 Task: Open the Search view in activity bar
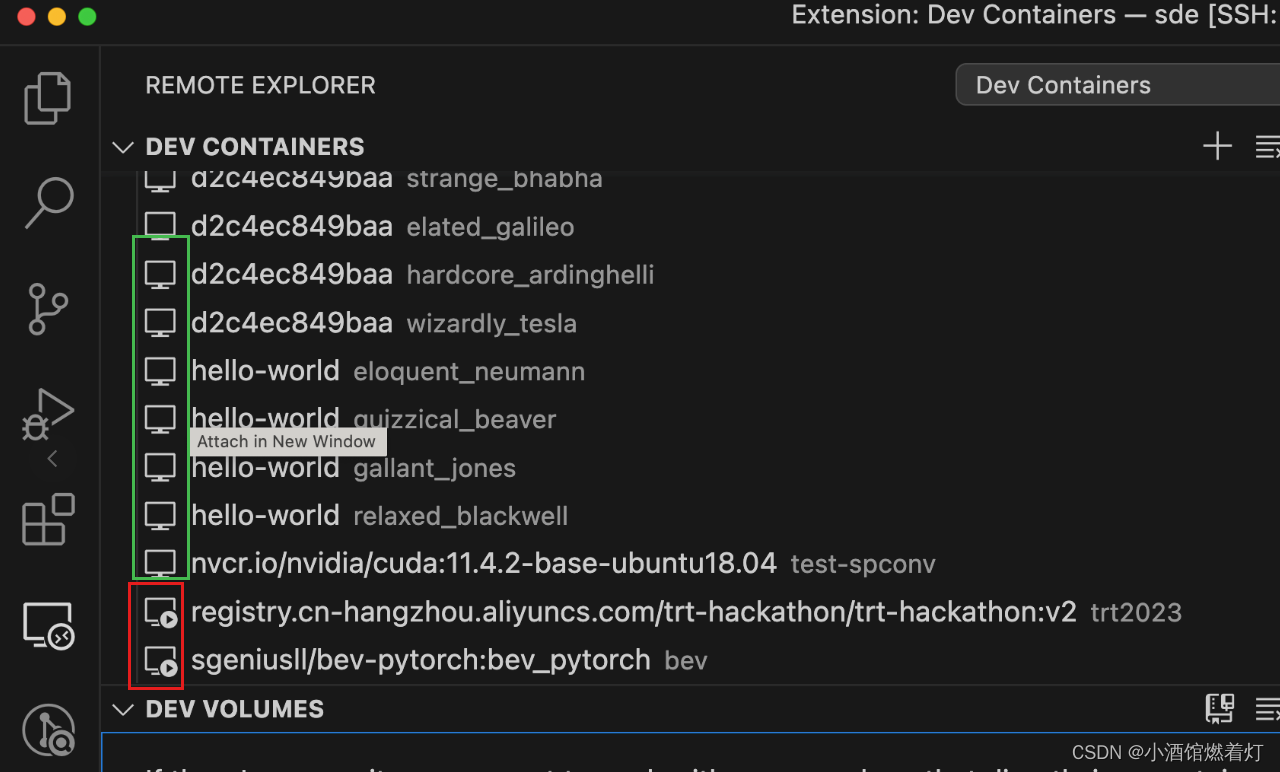48,203
